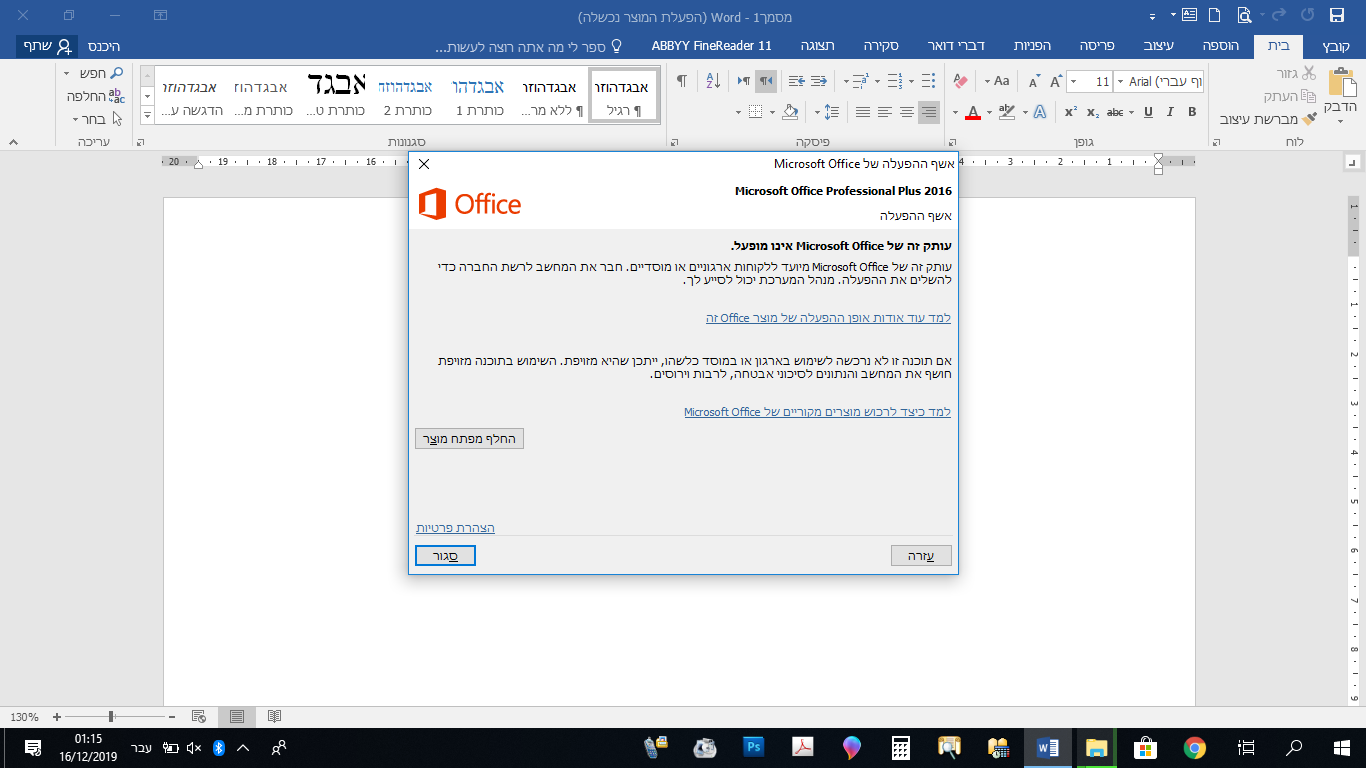The image size is (1366, 768).
Task: Click the red font color A swatch
Action: (973, 112)
